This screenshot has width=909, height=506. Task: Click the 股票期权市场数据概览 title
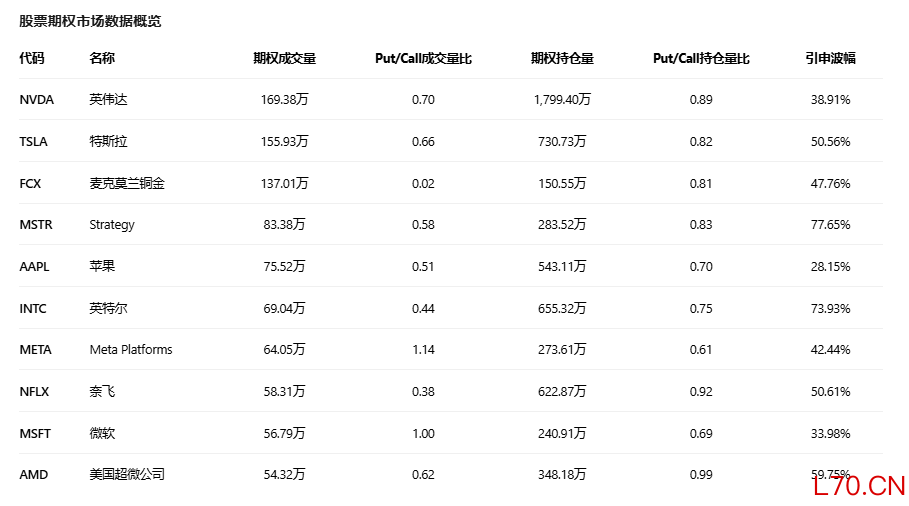(90, 21)
